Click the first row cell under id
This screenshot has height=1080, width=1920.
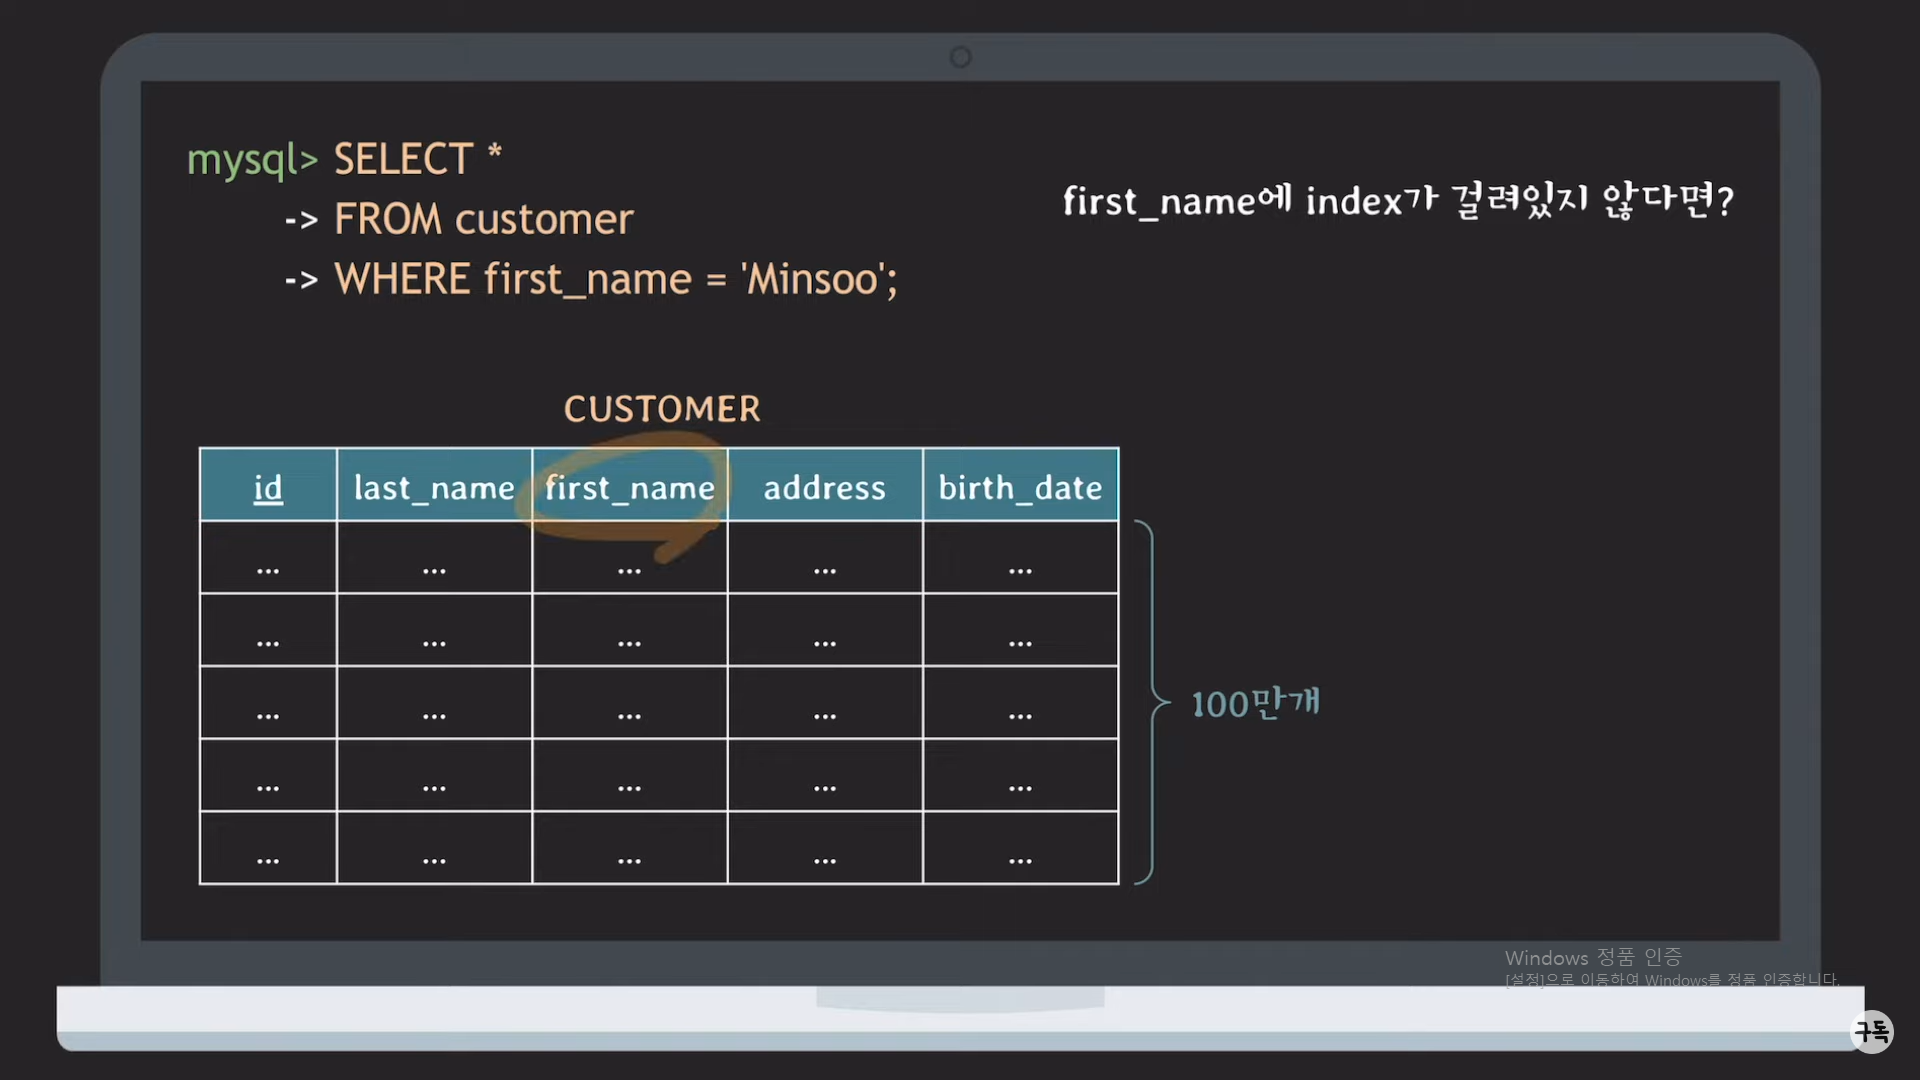(x=268, y=558)
